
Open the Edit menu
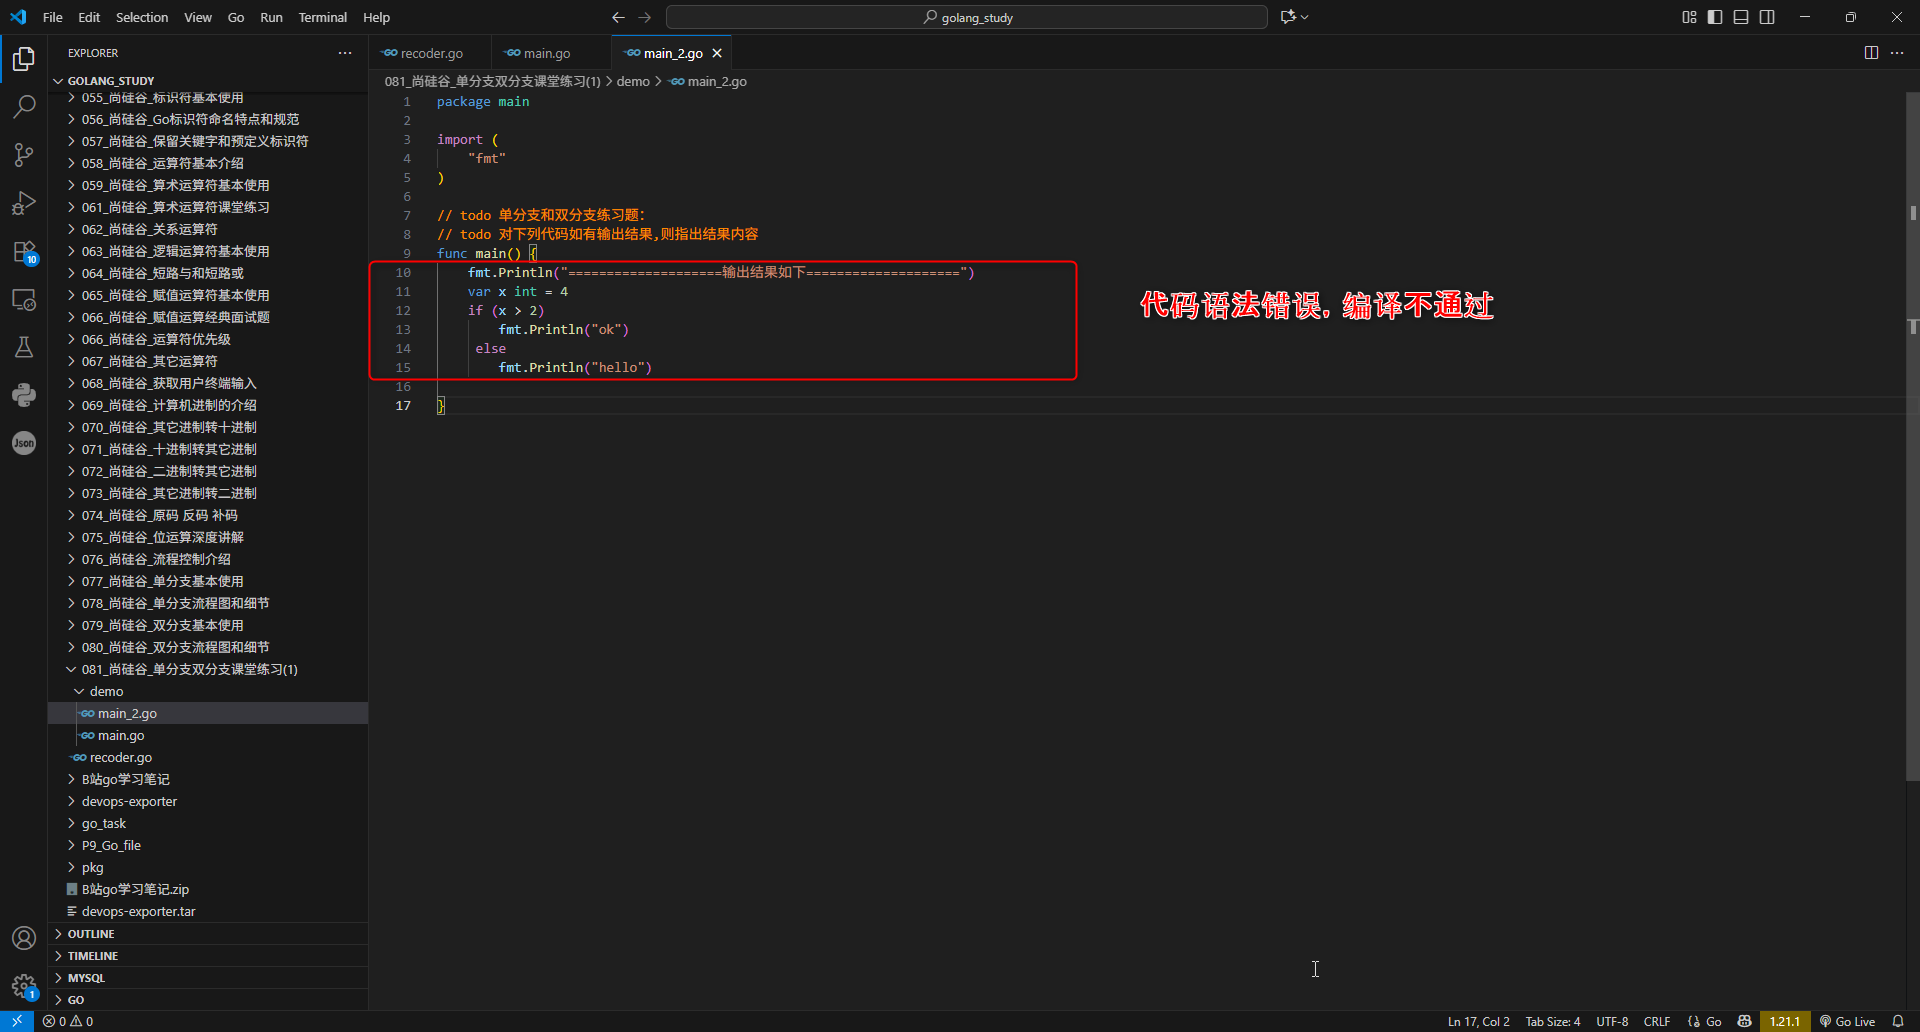89,17
